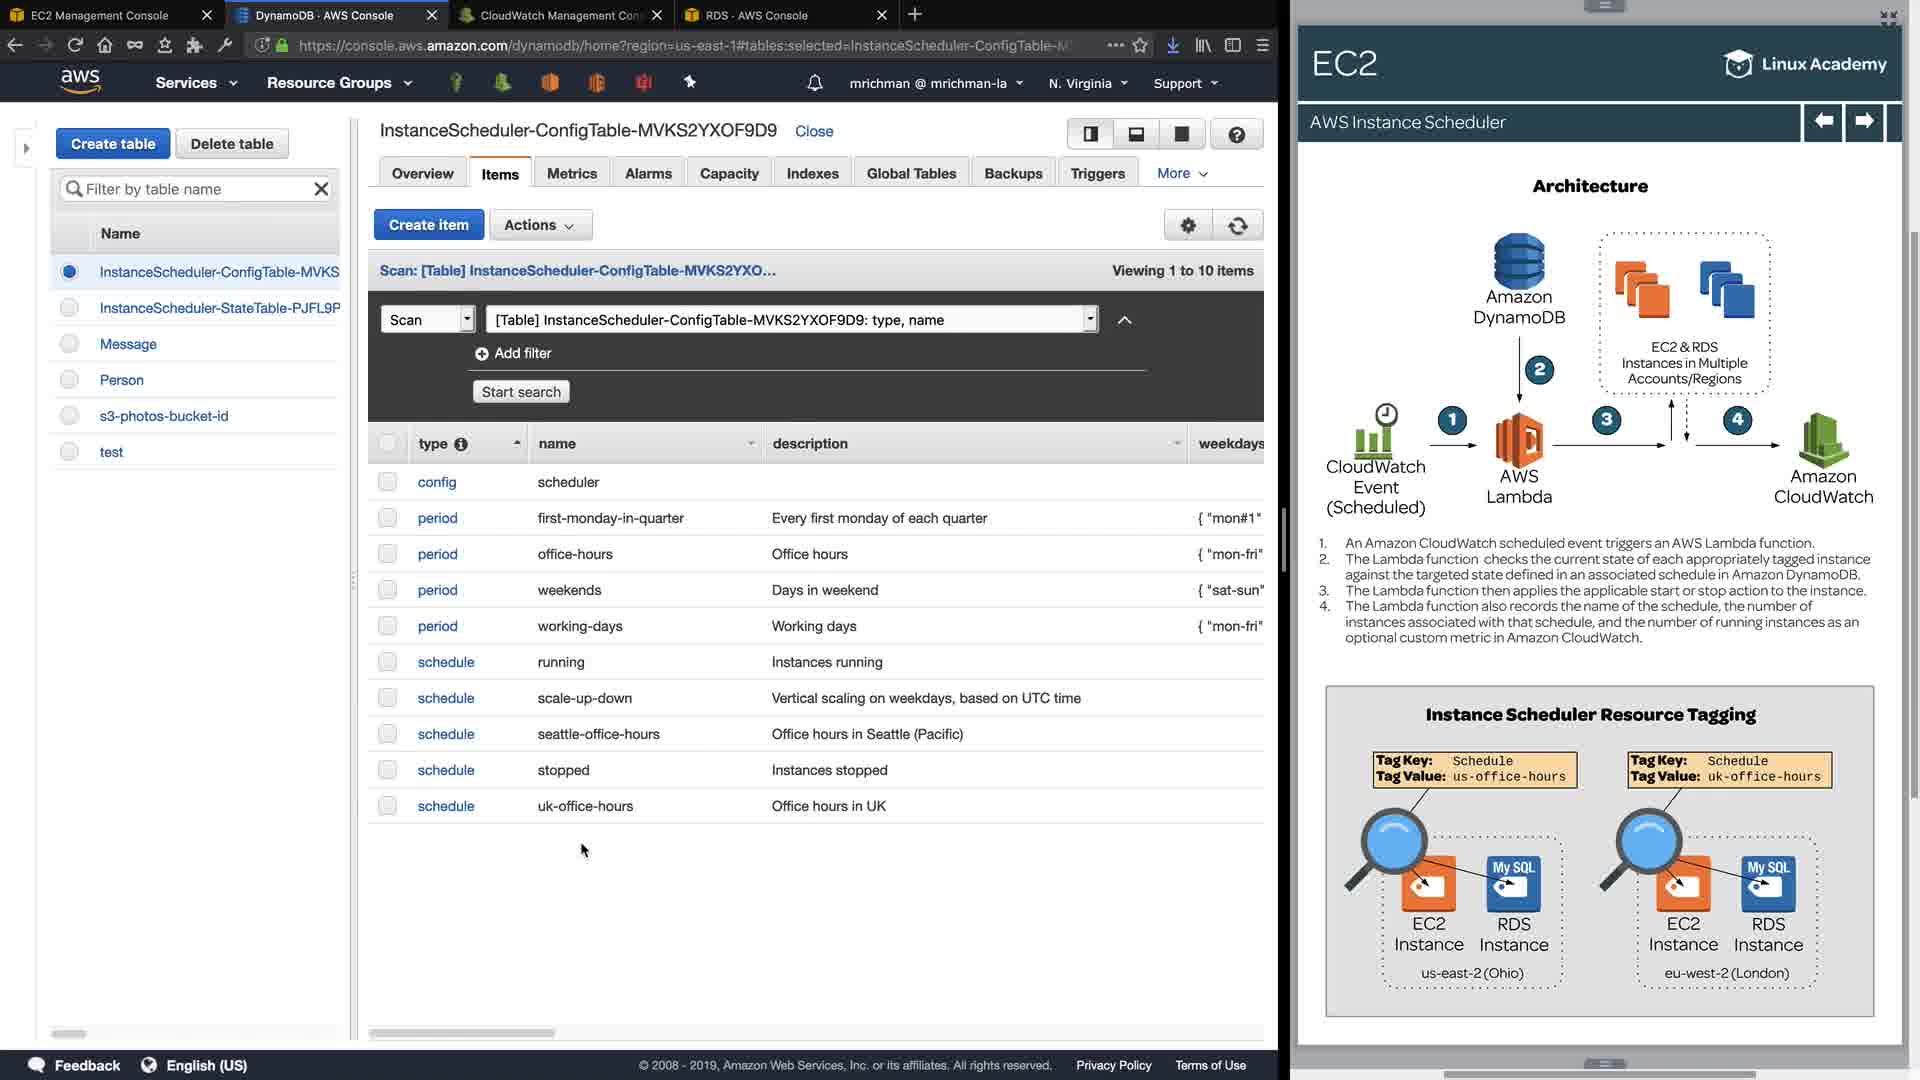
Task: Open the Triggers tab
Action: click(1097, 173)
